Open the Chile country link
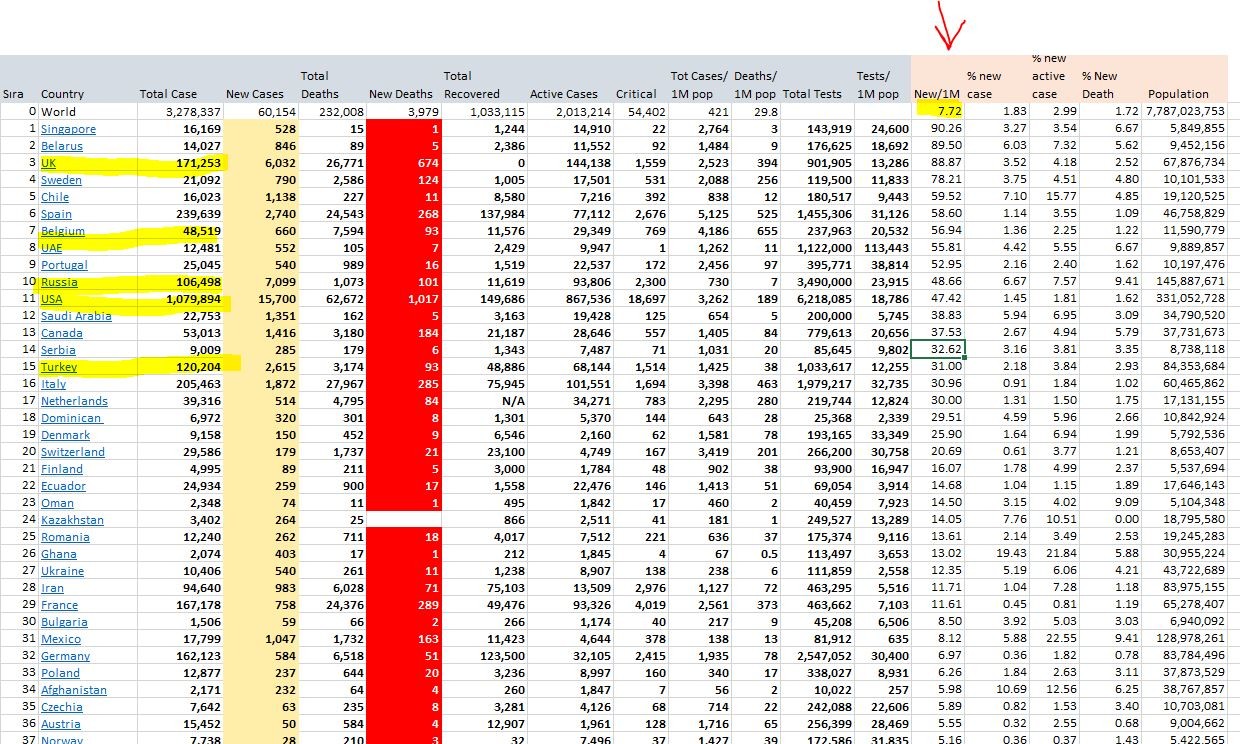 (54, 197)
